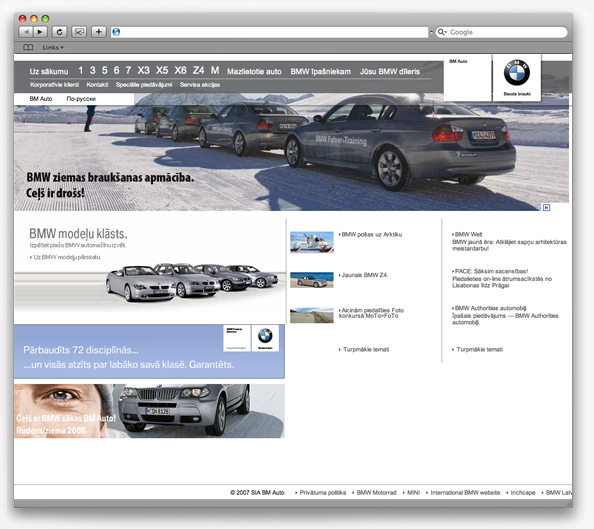594x529 pixels.
Task: Click the Pārbaudīts 72 disciplīnās banner
Action: tap(149, 351)
